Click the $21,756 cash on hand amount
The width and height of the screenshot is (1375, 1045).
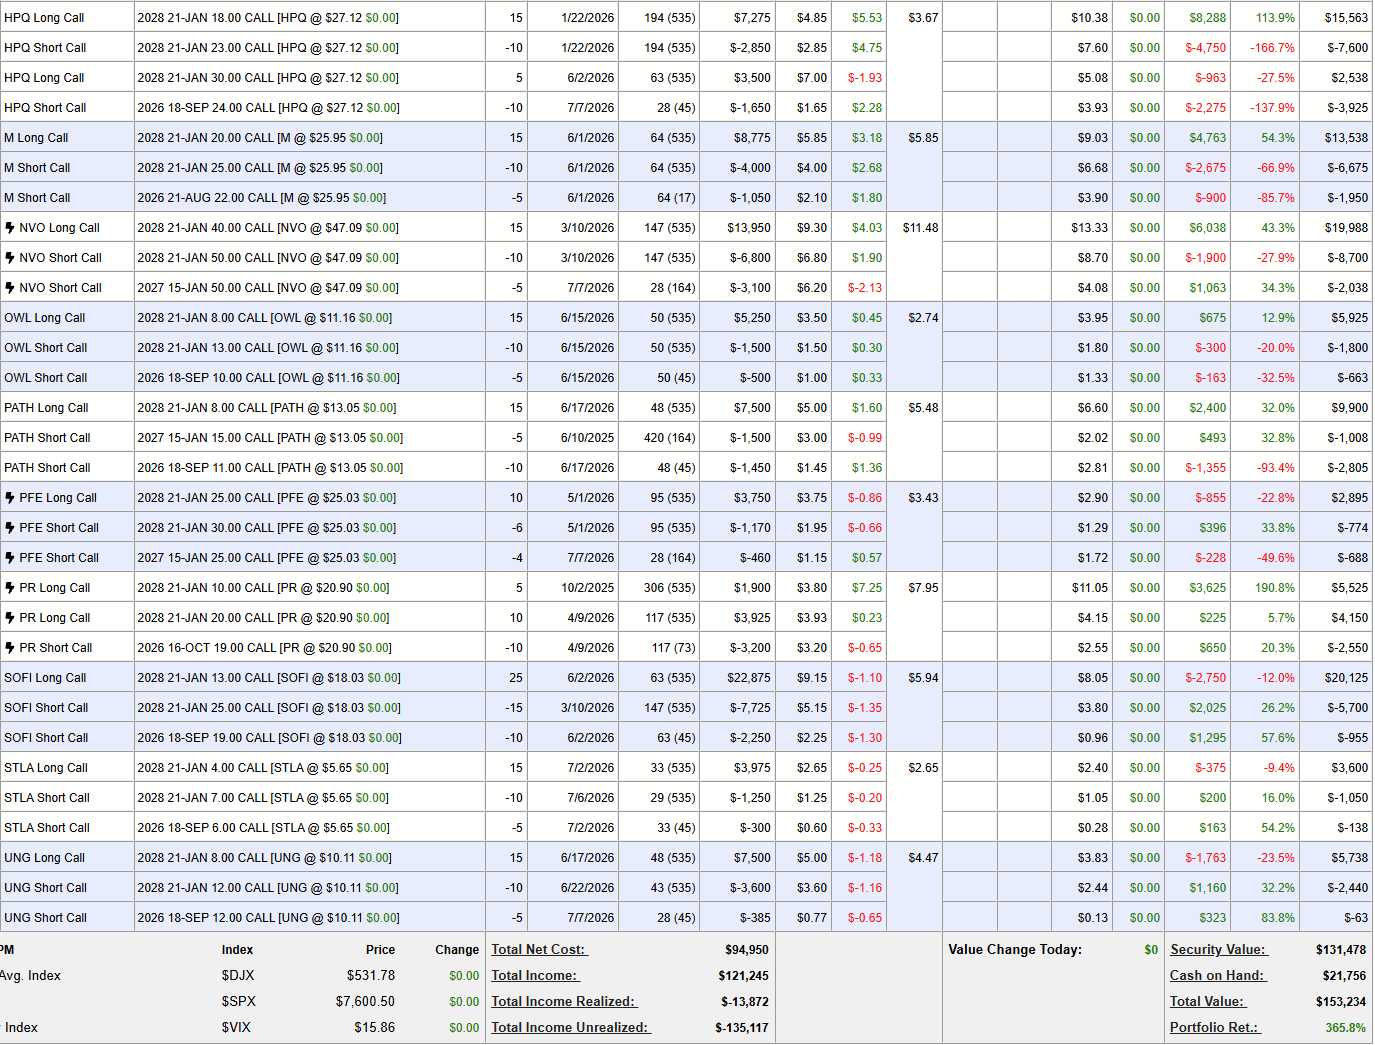[1344, 976]
